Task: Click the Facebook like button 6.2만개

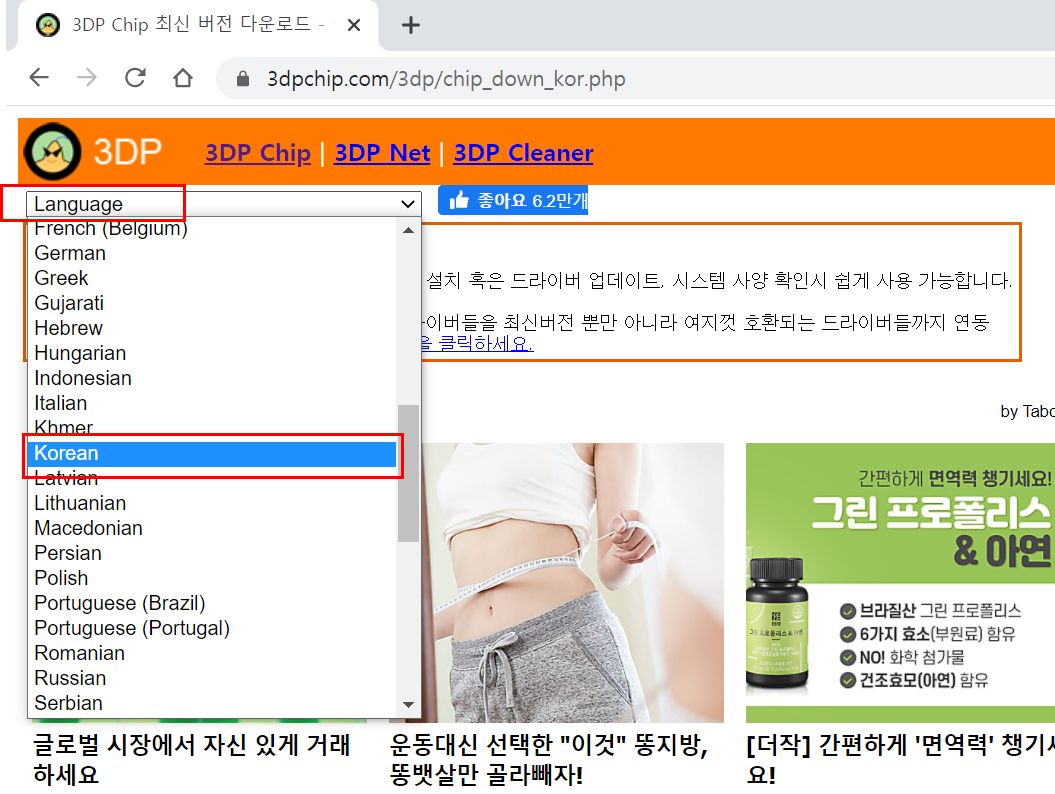Action: click(513, 201)
